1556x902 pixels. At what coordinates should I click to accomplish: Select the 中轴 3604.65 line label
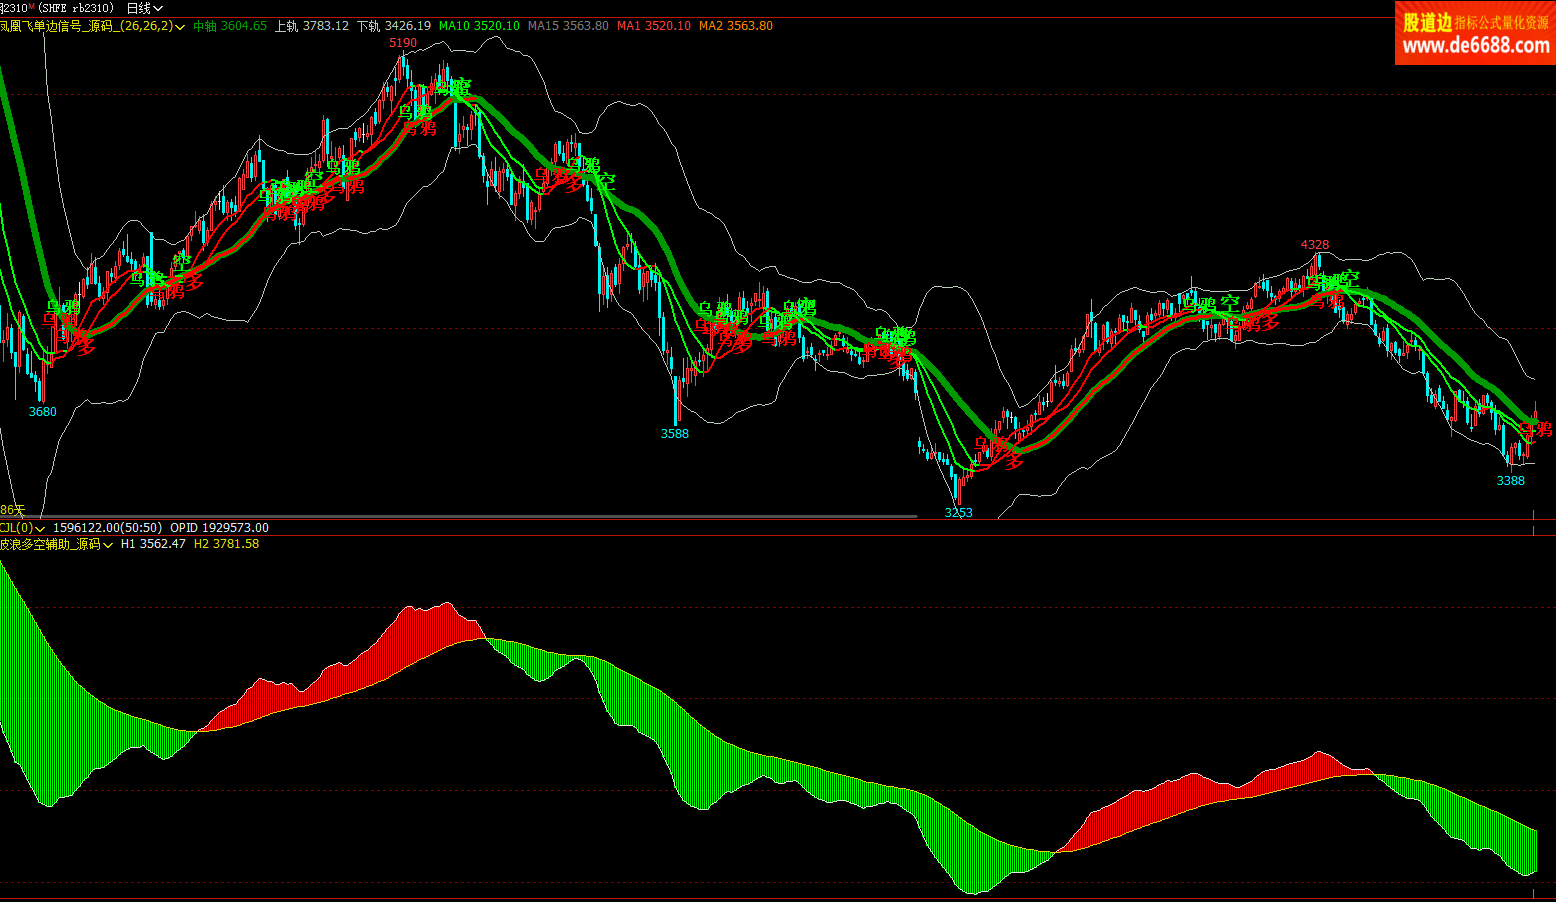point(230,26)
